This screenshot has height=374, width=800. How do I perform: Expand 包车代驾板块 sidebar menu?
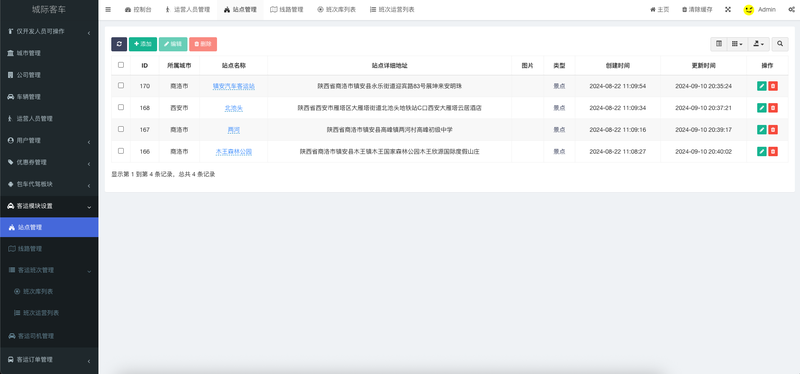coord(49,184)
